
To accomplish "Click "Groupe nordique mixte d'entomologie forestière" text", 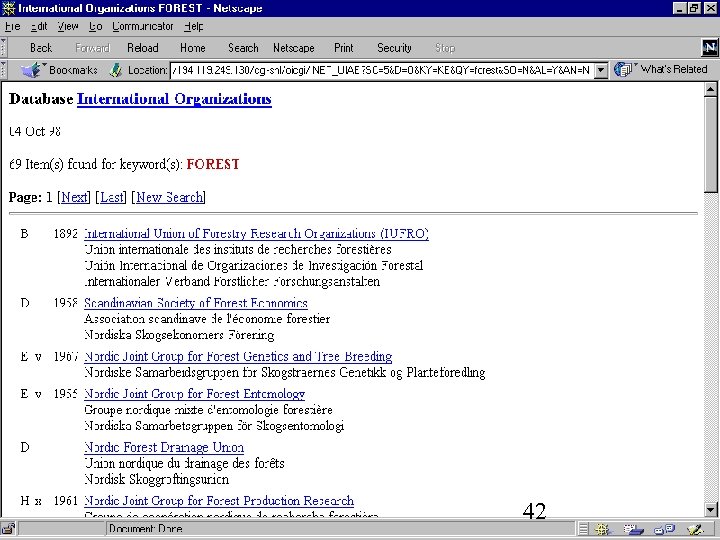I will coord(208,410).
